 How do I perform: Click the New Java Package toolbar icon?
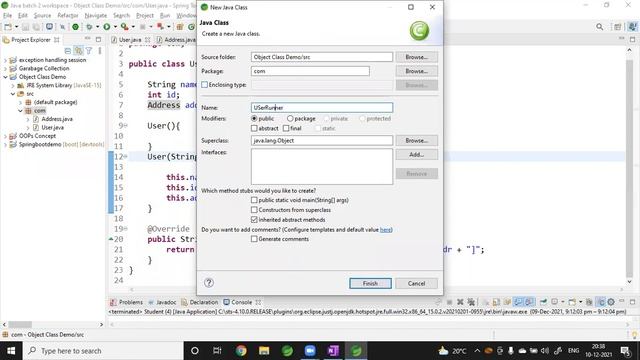tap(180, 27)
